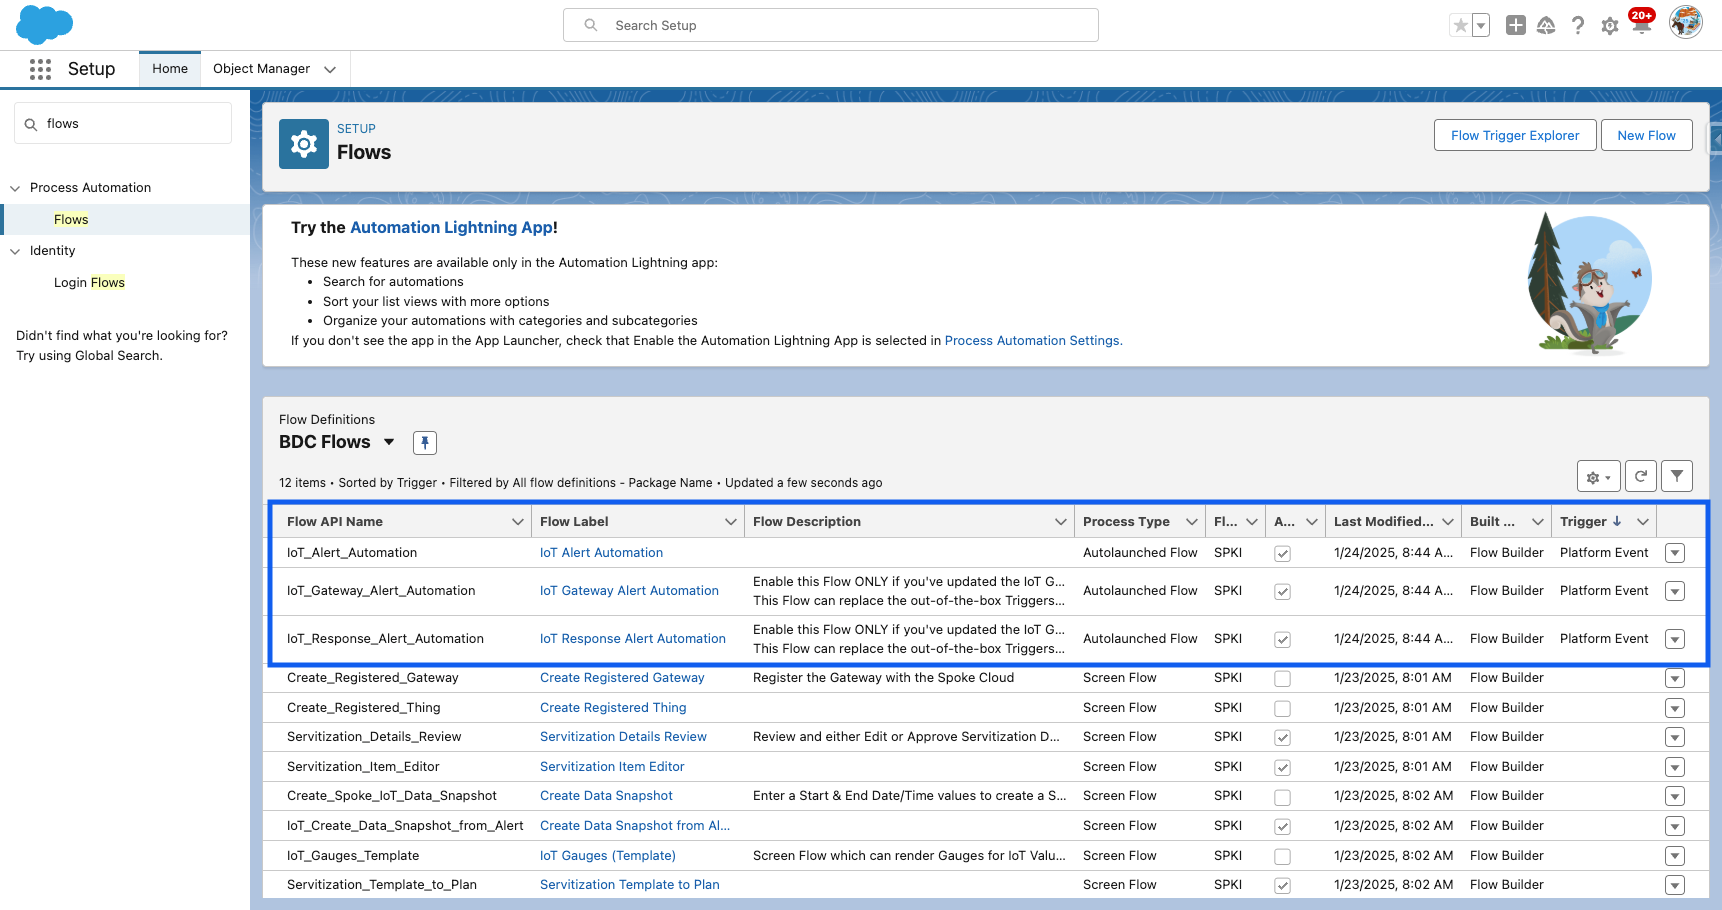Open the Favorites star icon

[x=1461, y=25]
